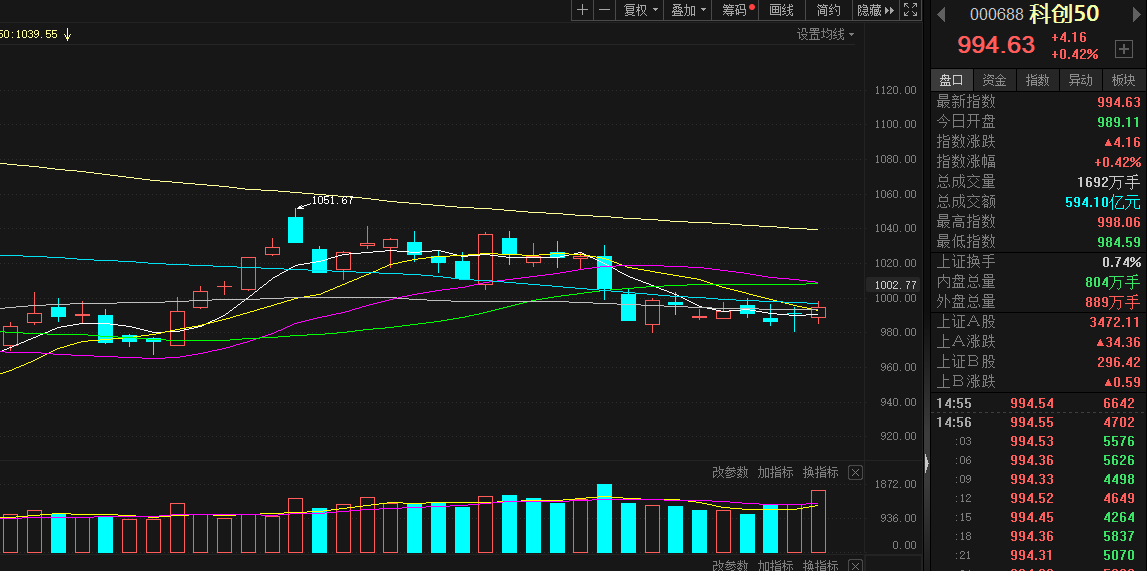This screenshot has width=1147, height=571.
Task: Add 科创50 to watchlist with plus icon
Action: 1123,49
